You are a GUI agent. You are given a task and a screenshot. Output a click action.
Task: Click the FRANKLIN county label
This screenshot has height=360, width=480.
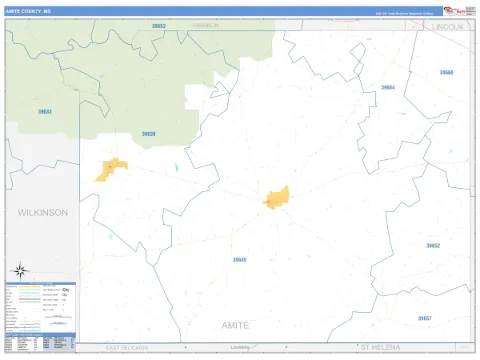(205, 25)
